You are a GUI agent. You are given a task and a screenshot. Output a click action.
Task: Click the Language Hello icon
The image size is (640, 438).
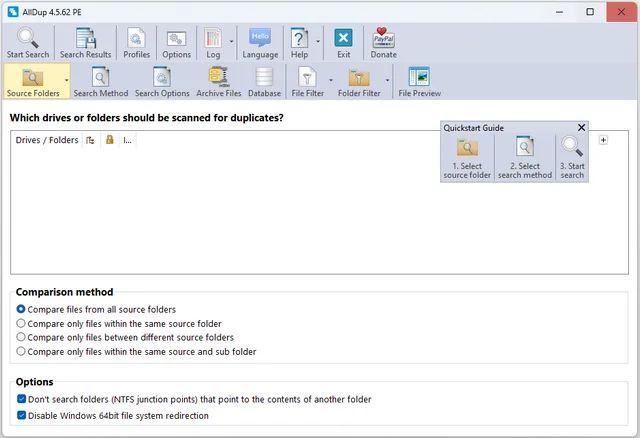point(260,38)
